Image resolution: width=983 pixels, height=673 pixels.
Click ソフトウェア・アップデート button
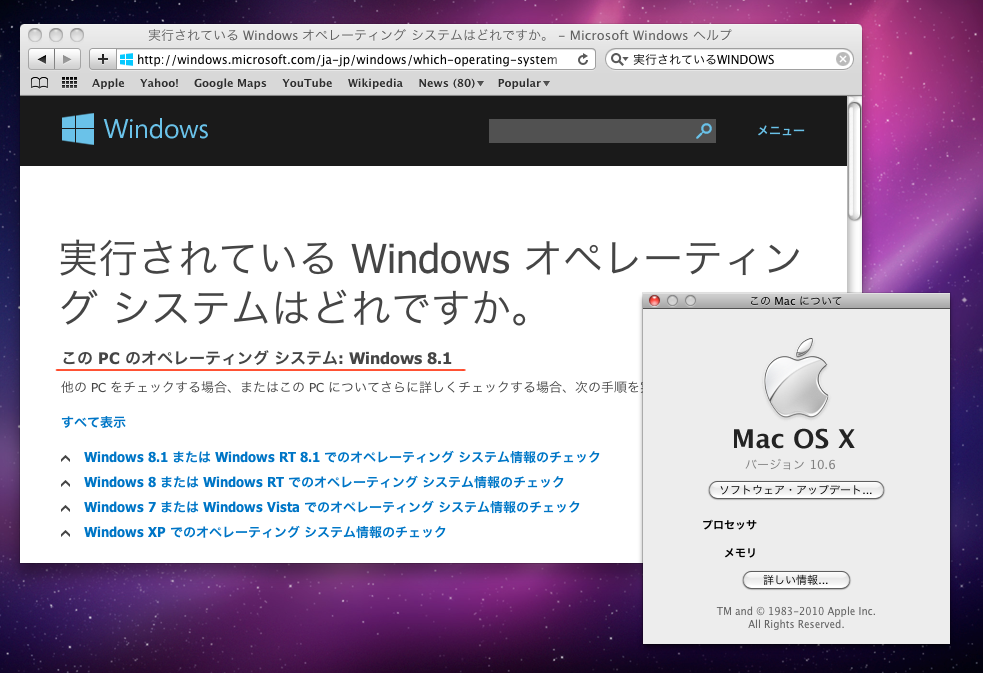click(x=796, y=490)
